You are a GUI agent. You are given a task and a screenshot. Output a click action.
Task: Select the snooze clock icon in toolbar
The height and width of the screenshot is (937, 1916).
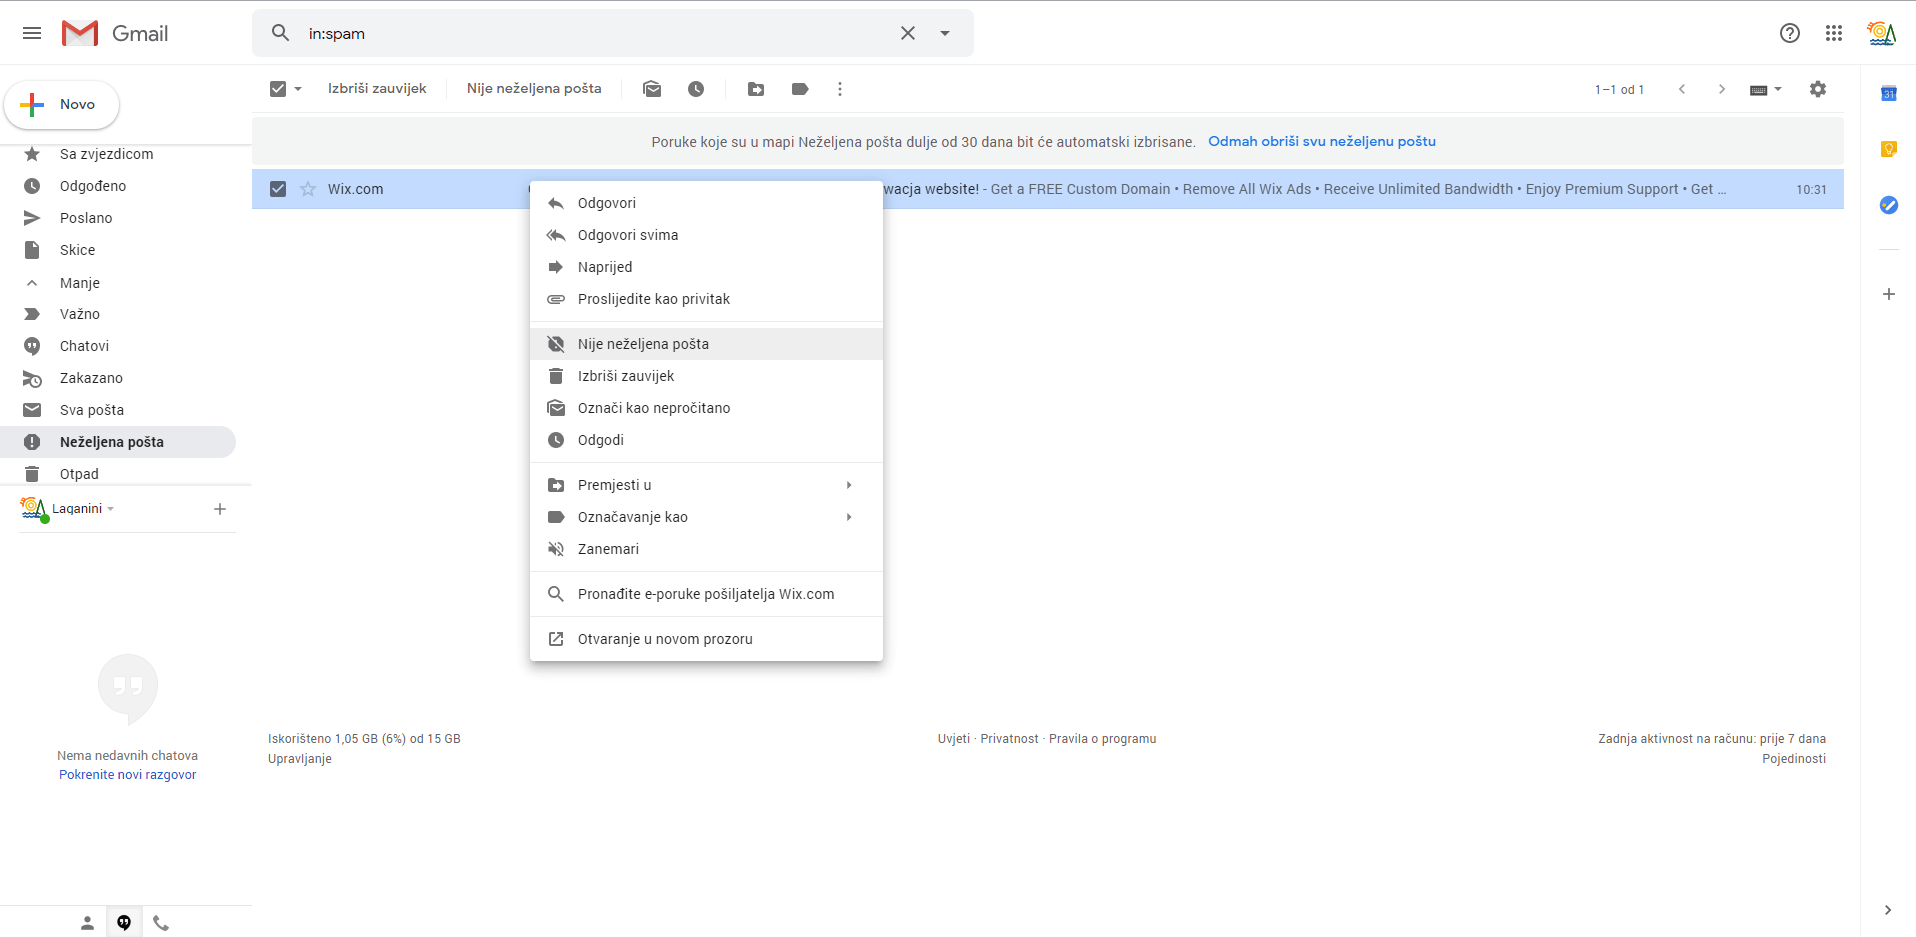point(697,89)
